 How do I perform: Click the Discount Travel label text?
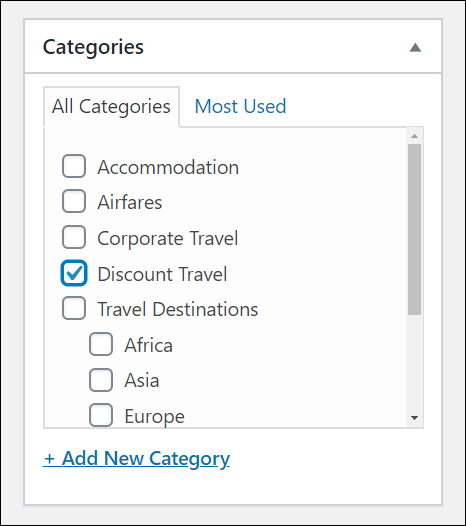pyautogui.click(x=162, y=274)
